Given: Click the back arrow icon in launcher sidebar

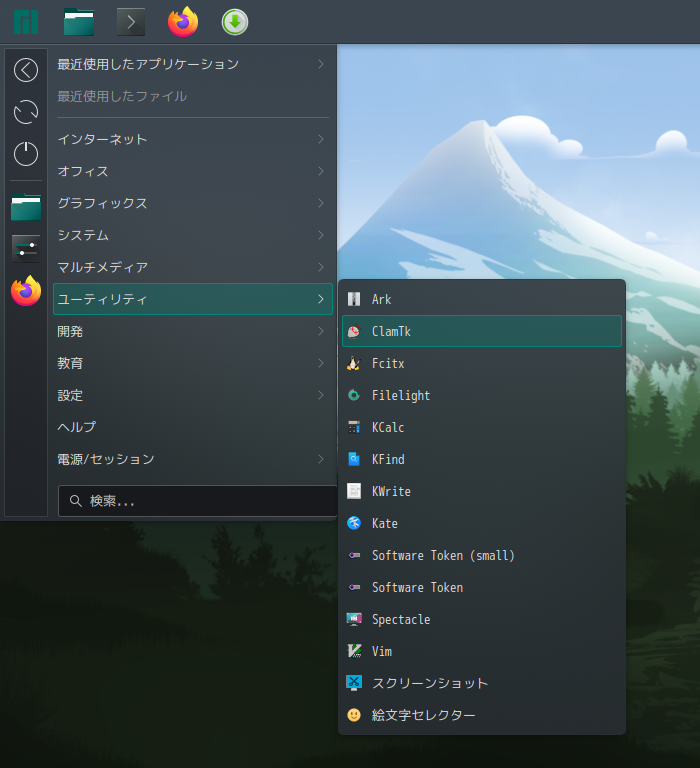Looking at the screenshot, I should 26,70.
